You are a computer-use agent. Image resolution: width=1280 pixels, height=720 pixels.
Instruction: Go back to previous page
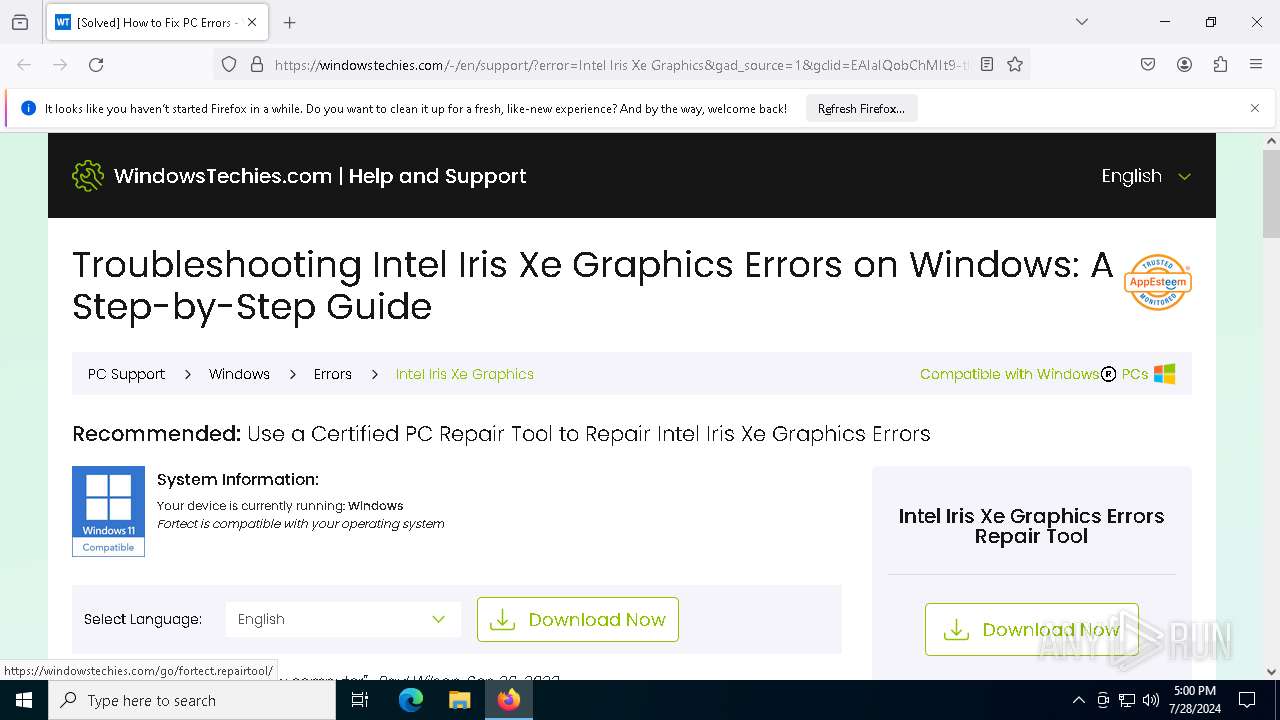[24, 64]
